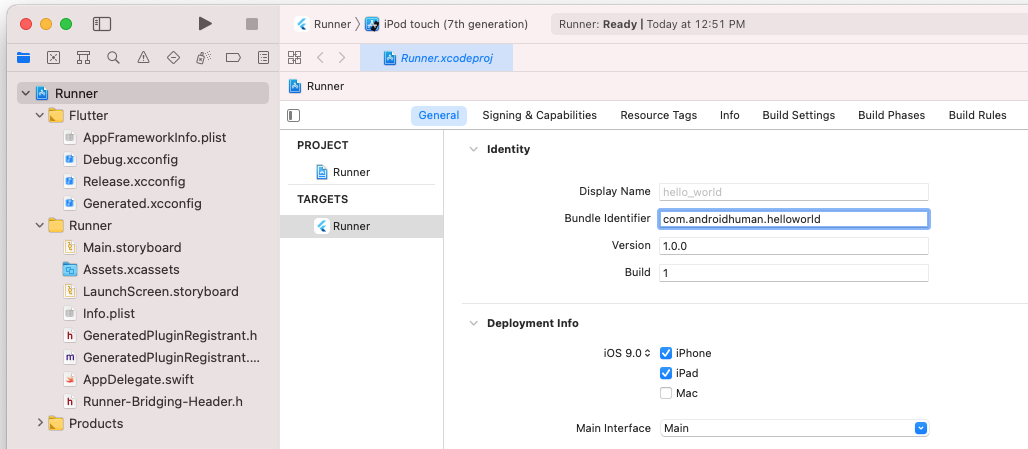1028x449 pixels.
Task: Open the Find navigator magnifier
Action: (113, 58)
